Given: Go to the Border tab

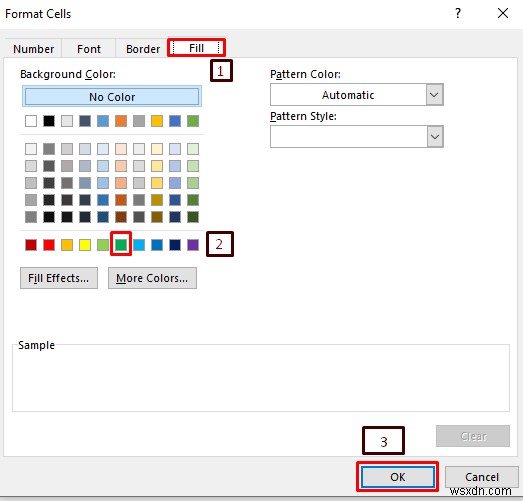Looking at the screenshot, I should point(143,49).
